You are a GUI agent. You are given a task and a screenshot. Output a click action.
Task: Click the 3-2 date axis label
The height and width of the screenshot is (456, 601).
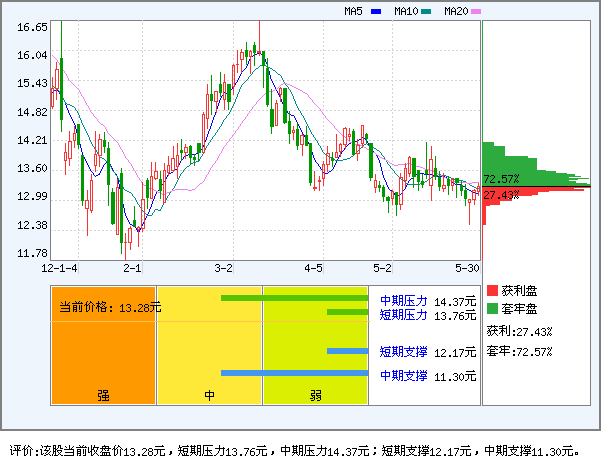pyautogui.click(x=223, y=268)
